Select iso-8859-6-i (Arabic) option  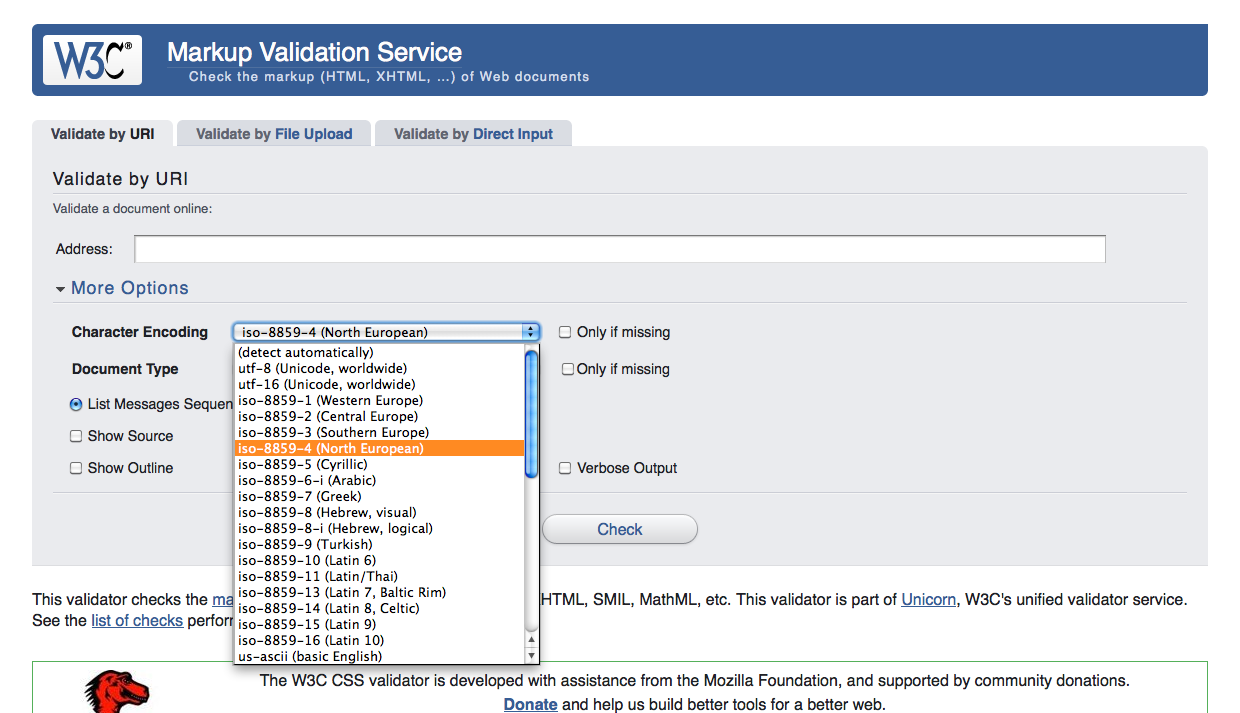coord(379,480)
